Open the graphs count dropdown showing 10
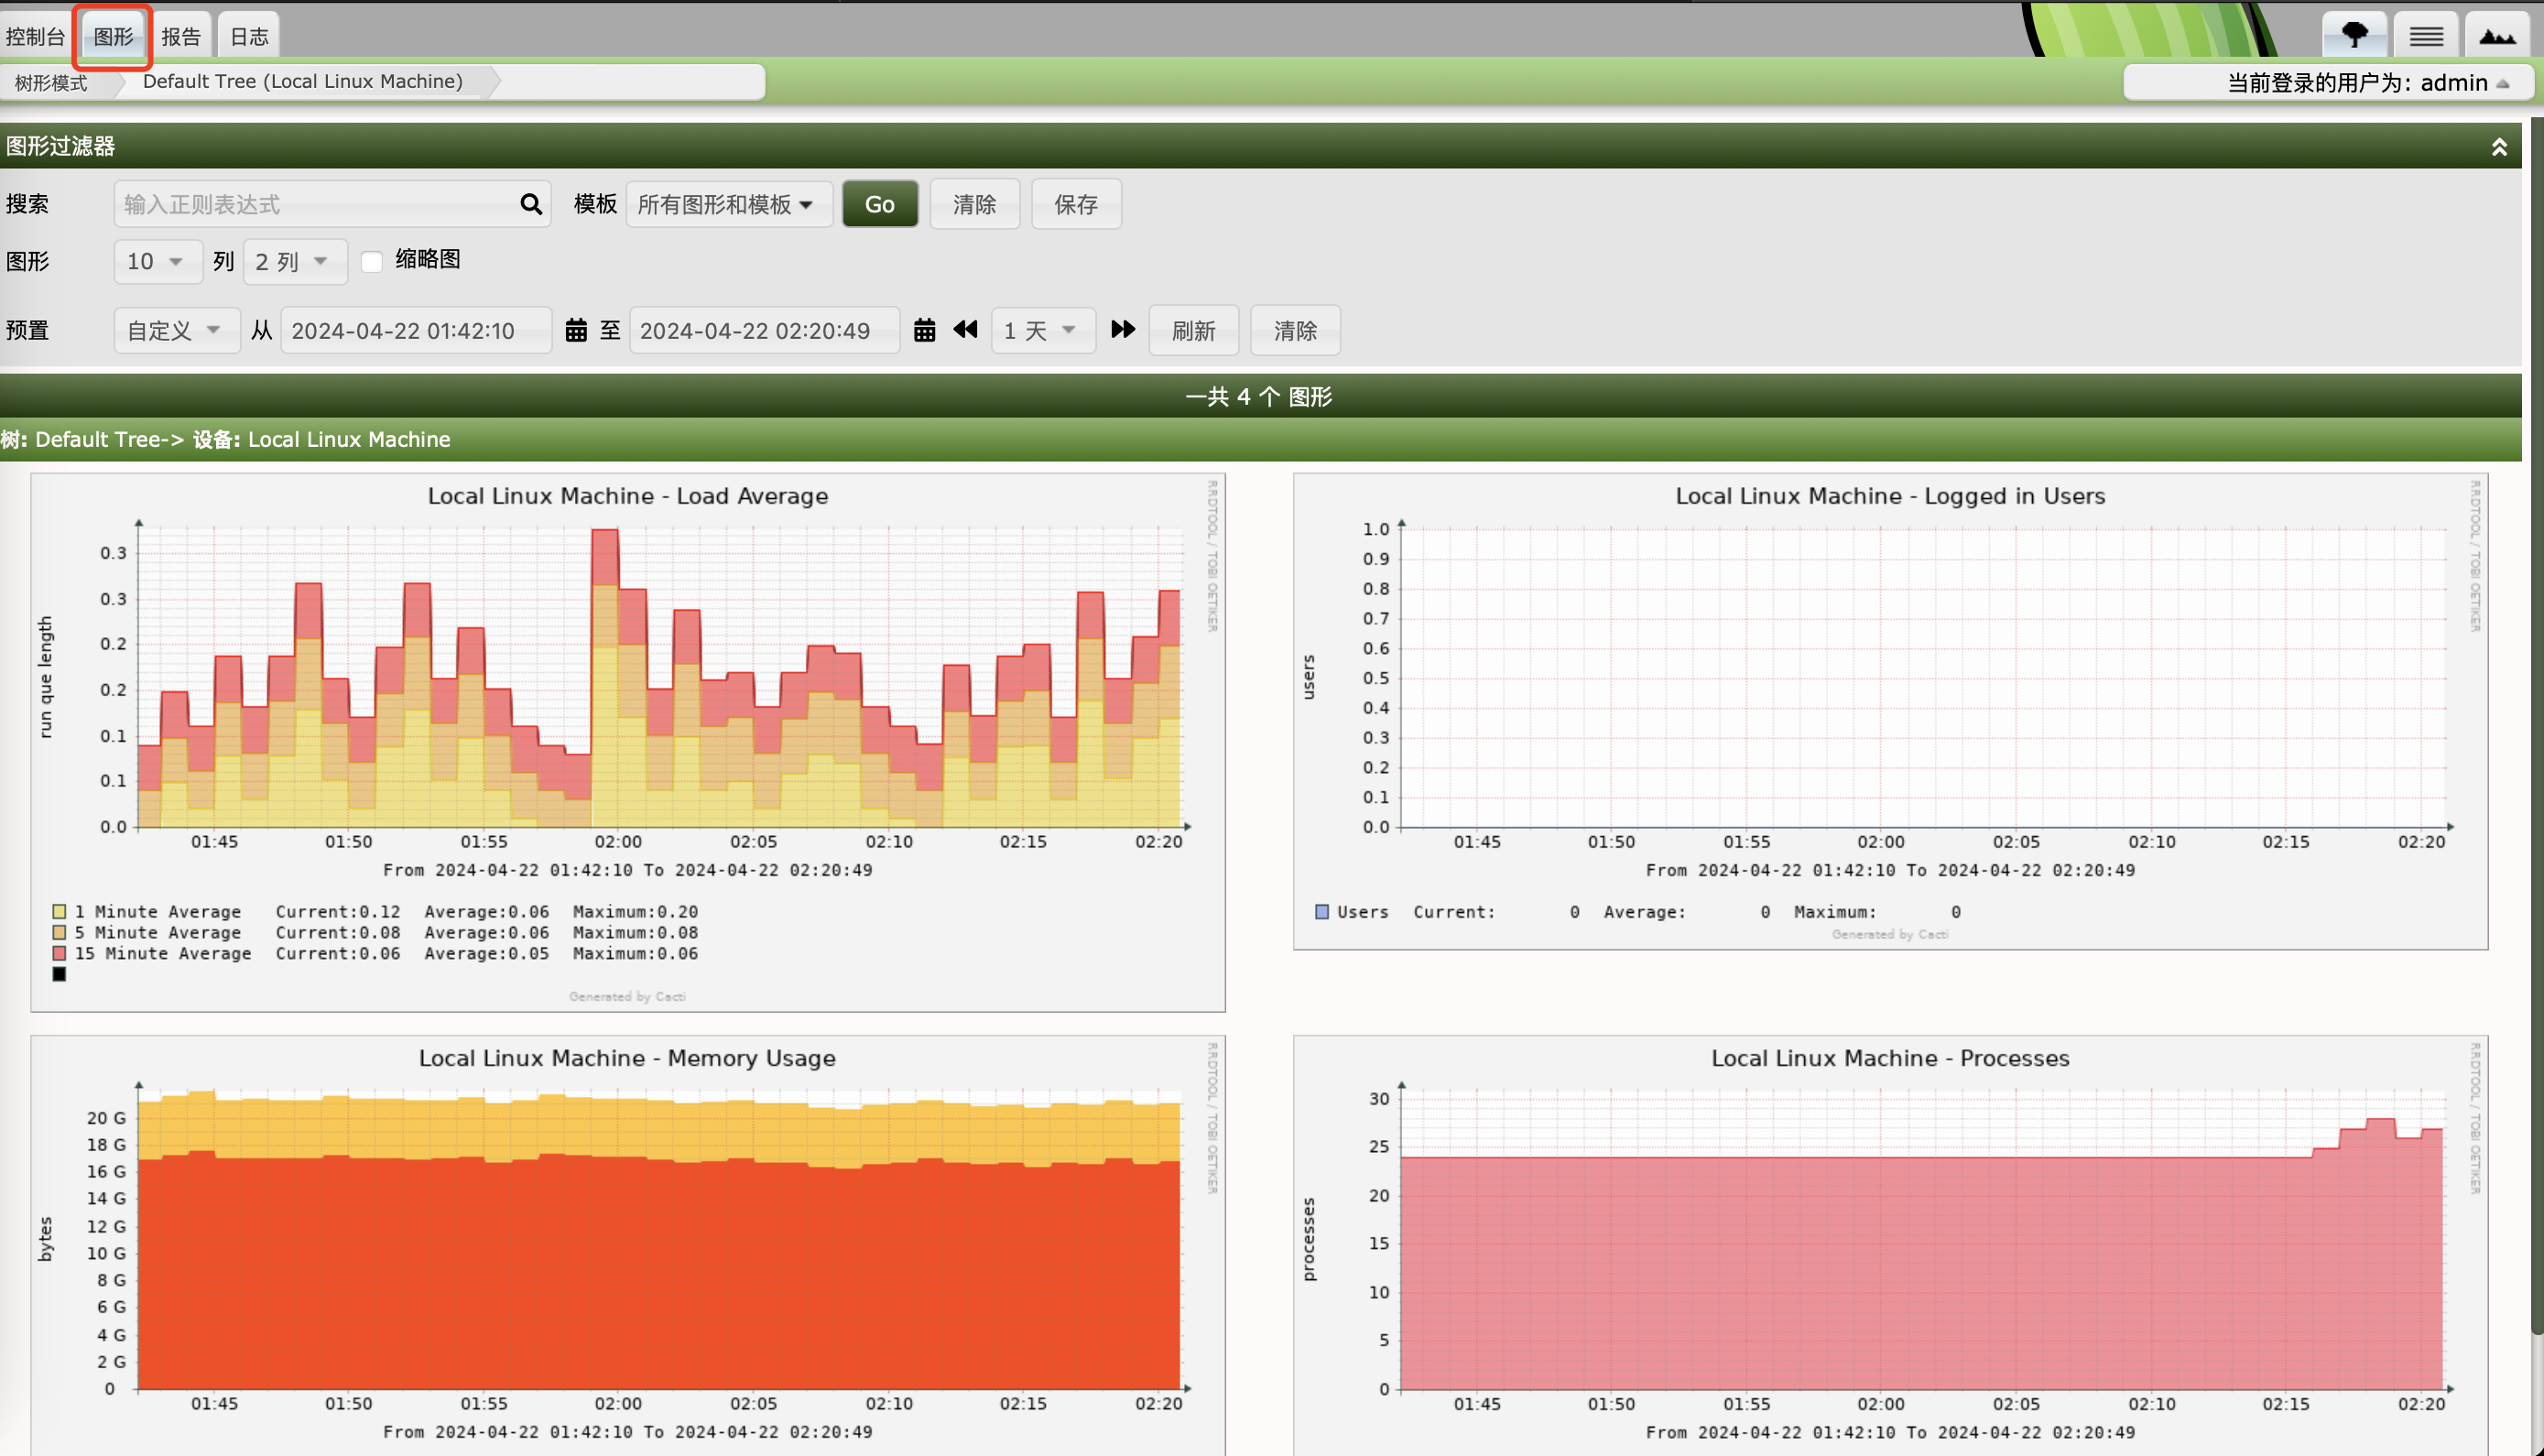 (x=157, y=262)
